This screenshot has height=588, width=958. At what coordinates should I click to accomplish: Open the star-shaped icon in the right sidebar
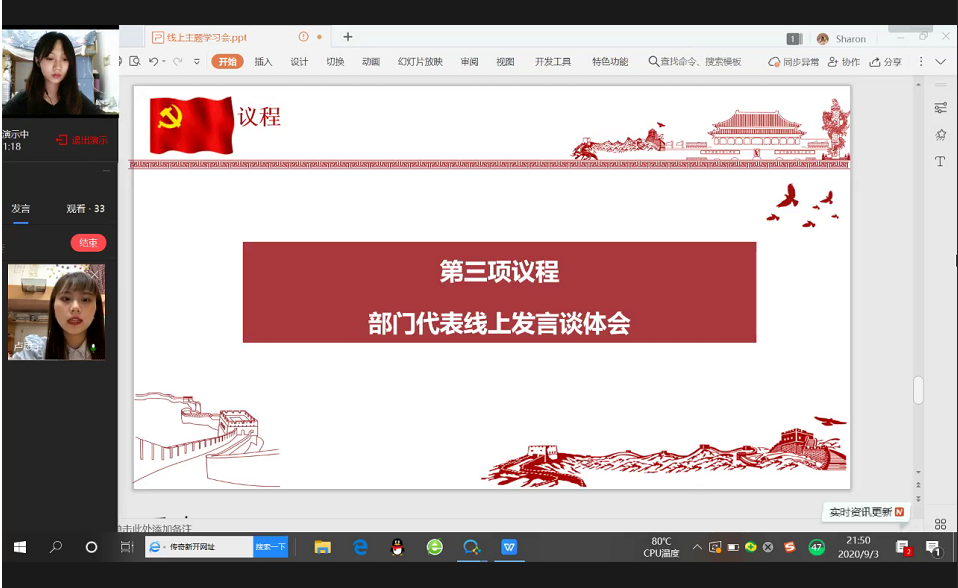[940, 135]
